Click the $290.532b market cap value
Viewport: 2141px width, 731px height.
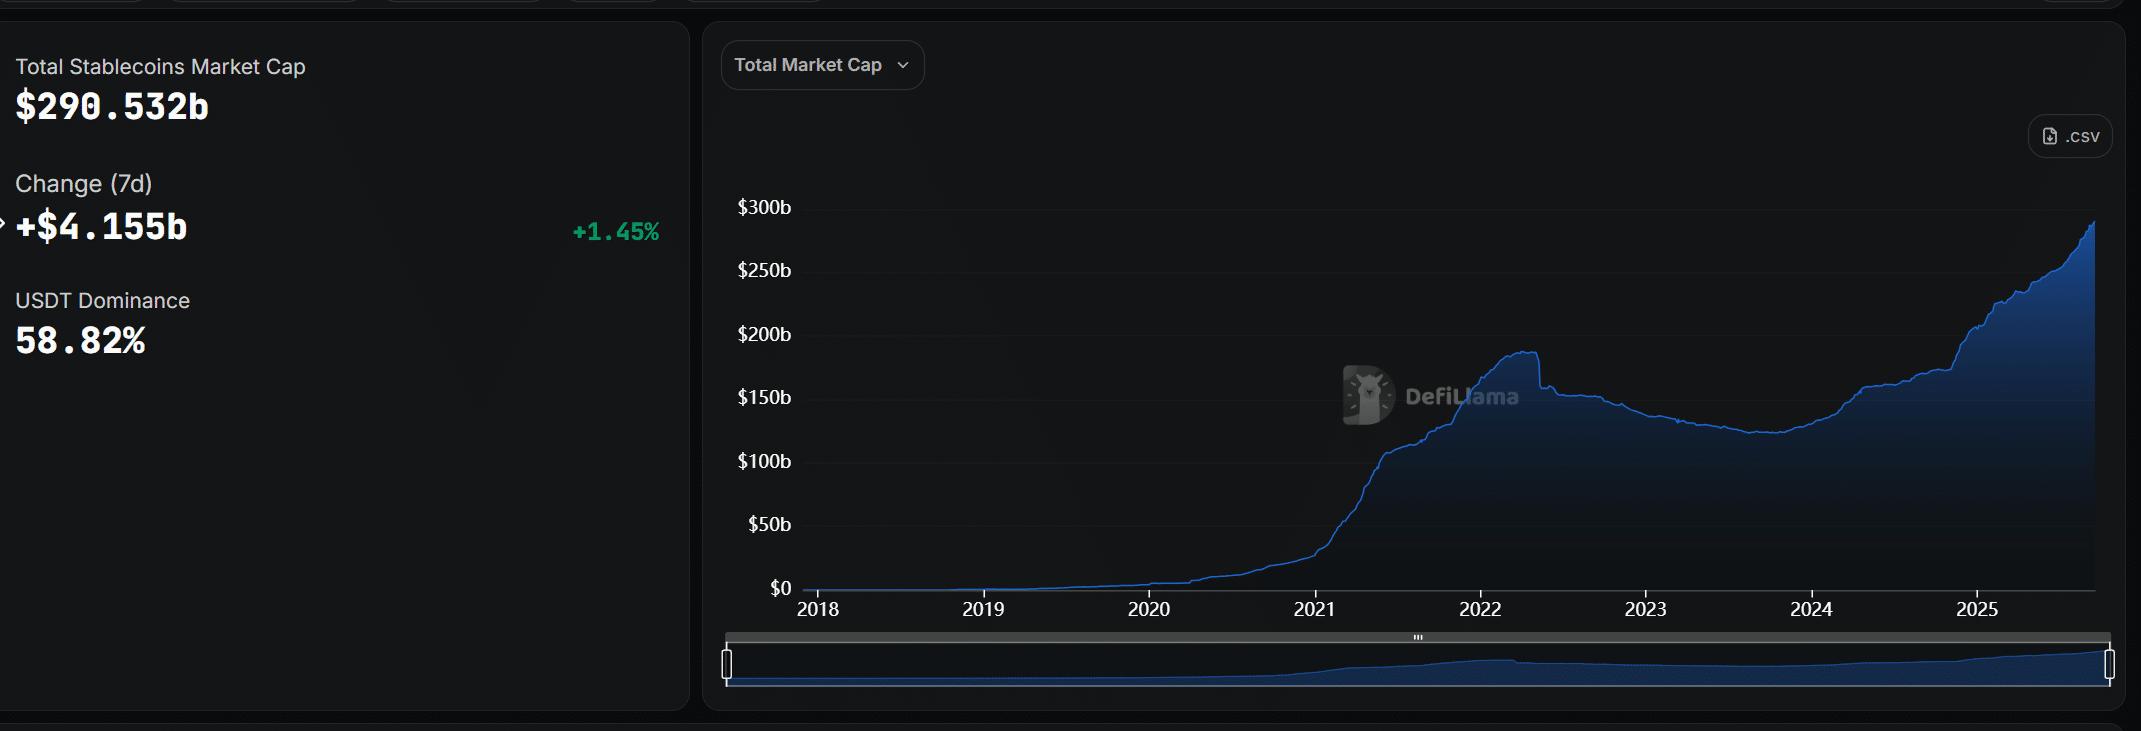(112, 107)
